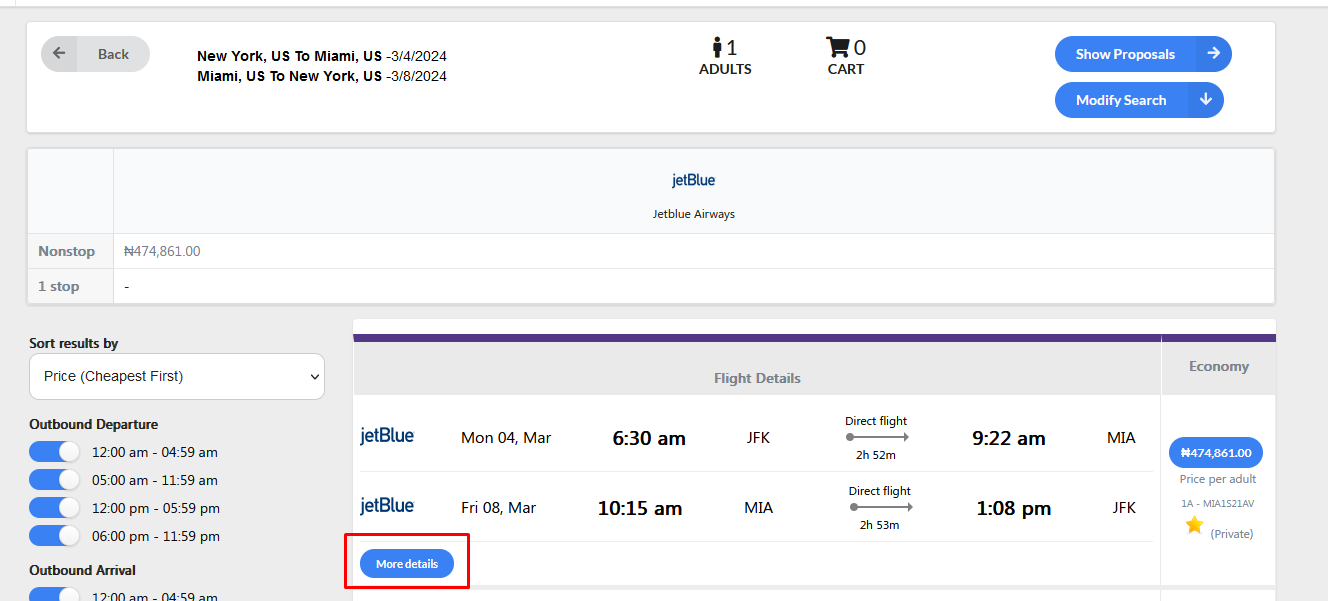The width and height of the screenshot is (1328, 601).
Task: Click the New York to Miami 3/4/2024 route
Action: (322, 56)
